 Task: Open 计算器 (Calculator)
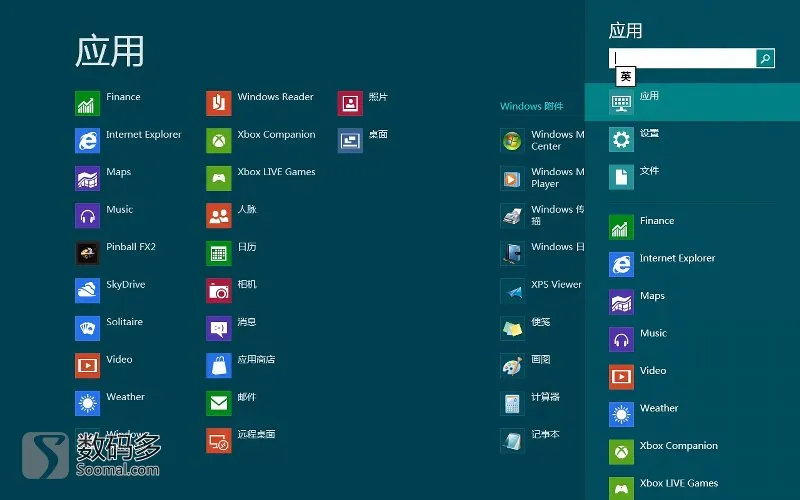pyautogui.click(x=530, y=403)
